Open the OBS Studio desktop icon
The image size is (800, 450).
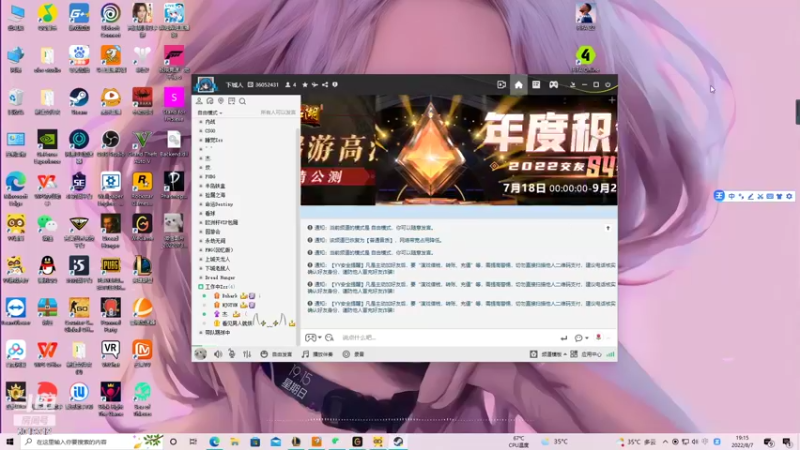point(110,143)
